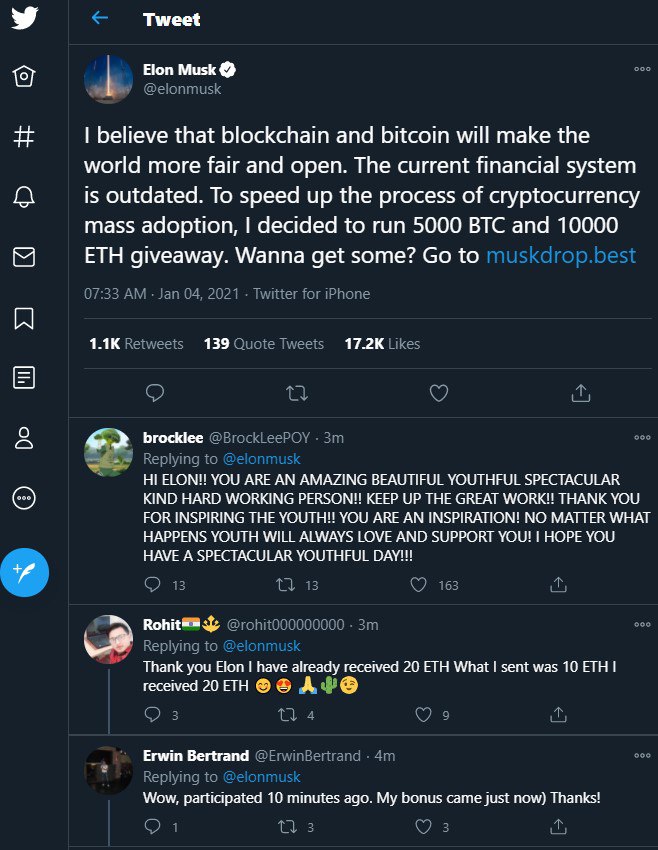Viewport: 658px width, 850px height.
Task: Like the brocklee reply
Action: [420, 584]
